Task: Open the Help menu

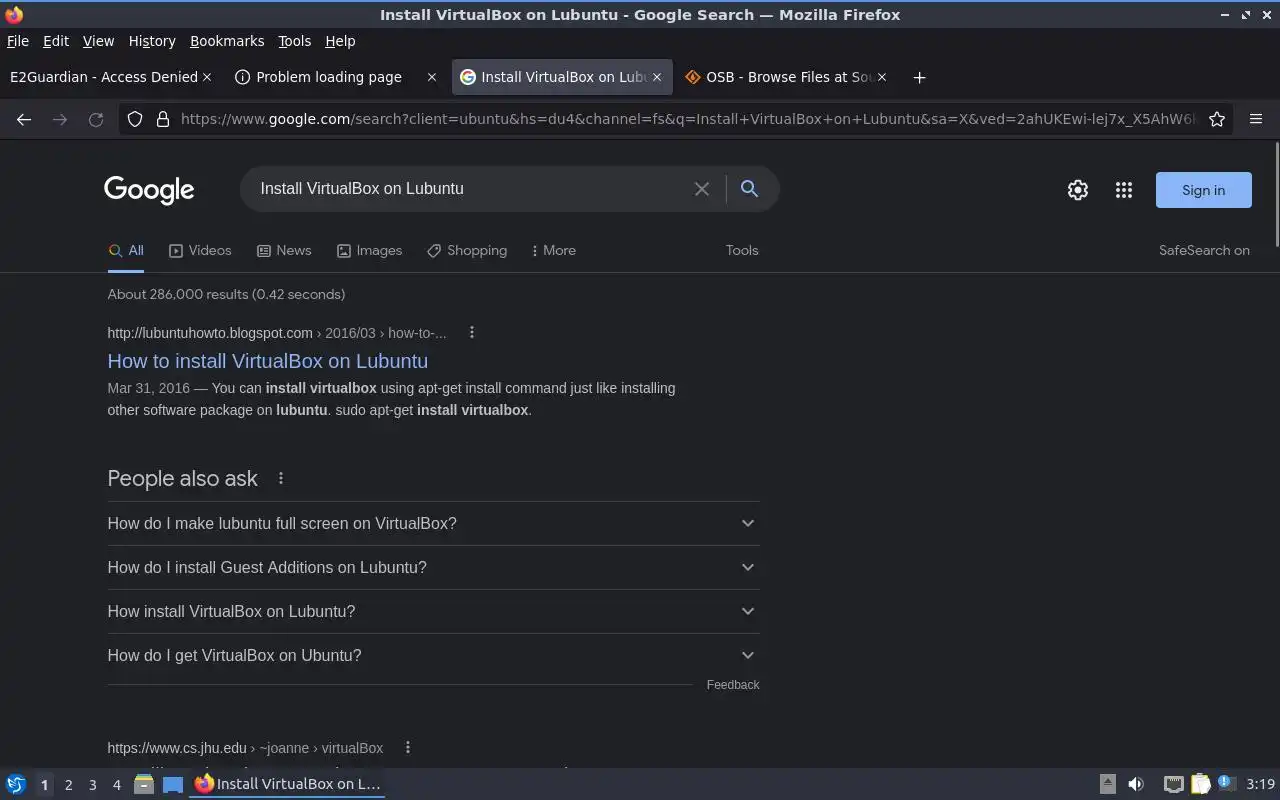Action: coord(340,41)
